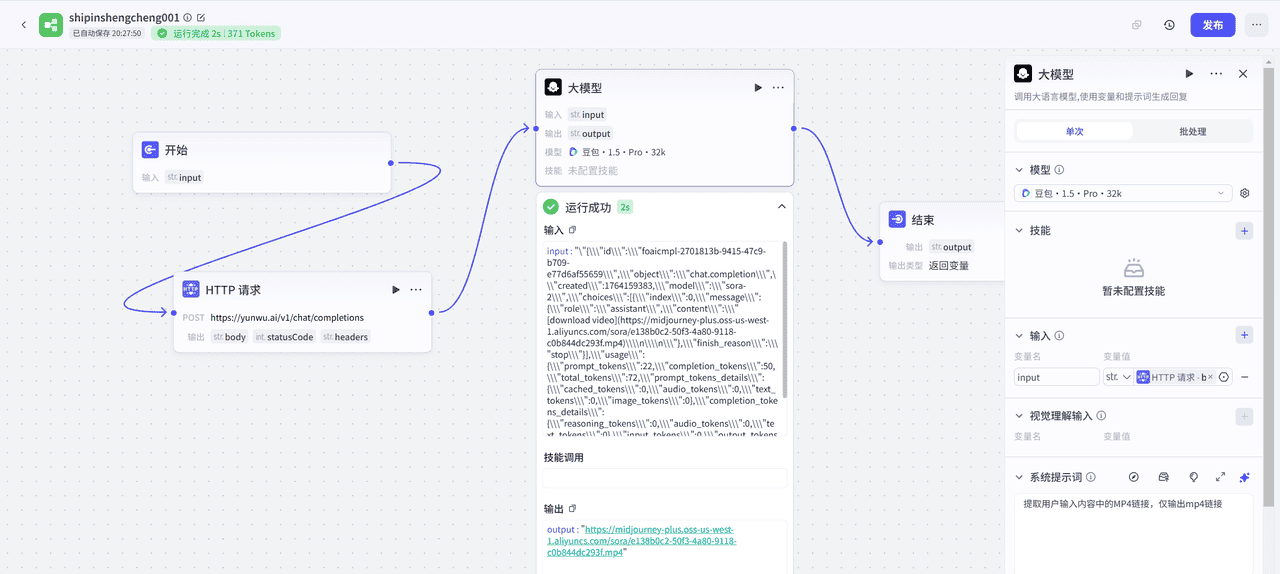Switch to 单次 single-run mode
The image size is (1280, 574).
(1074, 131)
